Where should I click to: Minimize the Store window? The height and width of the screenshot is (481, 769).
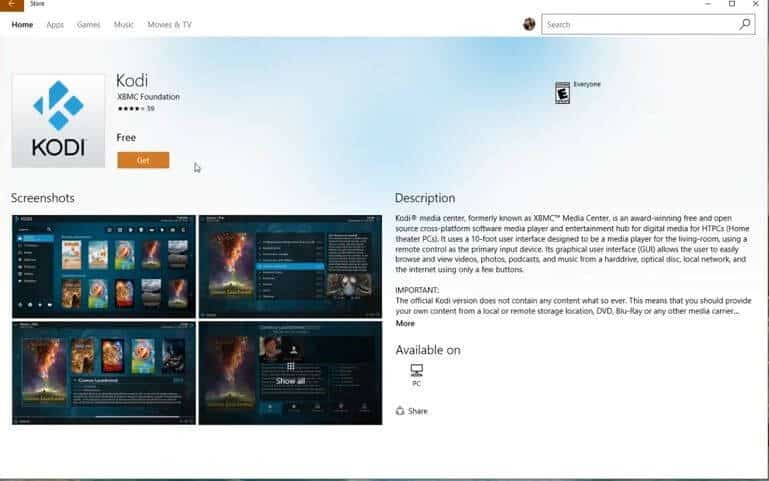[x=708, y=4]
